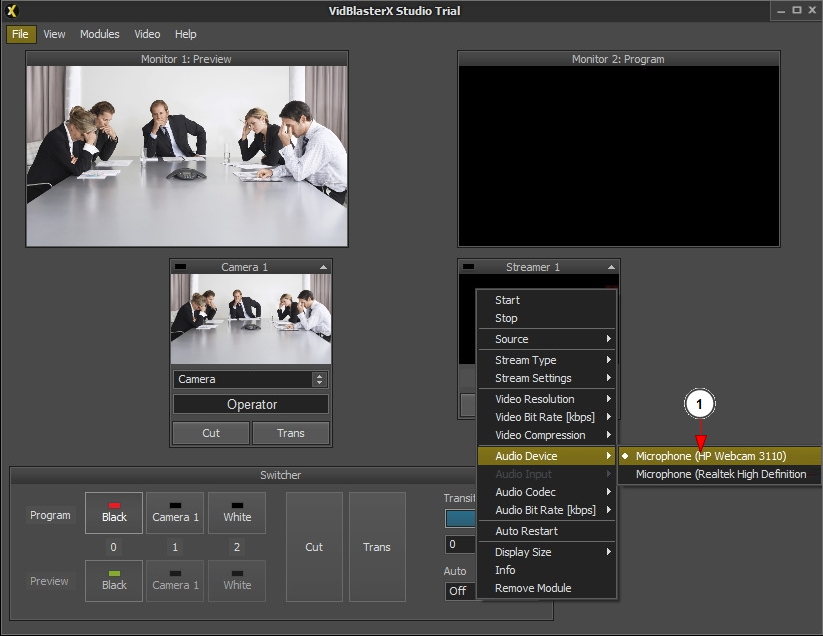This screenshot has width=823, height=636.
Task: Expand the Video Compression submenu
Action: (546, 435)
